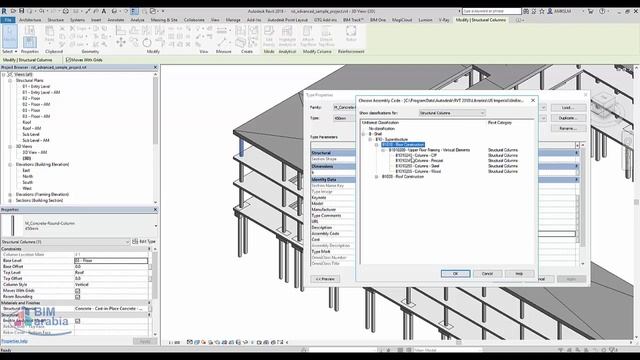Select Columns - Steel assembly code
The image size is (640, 360).
(x=417, y=166)
